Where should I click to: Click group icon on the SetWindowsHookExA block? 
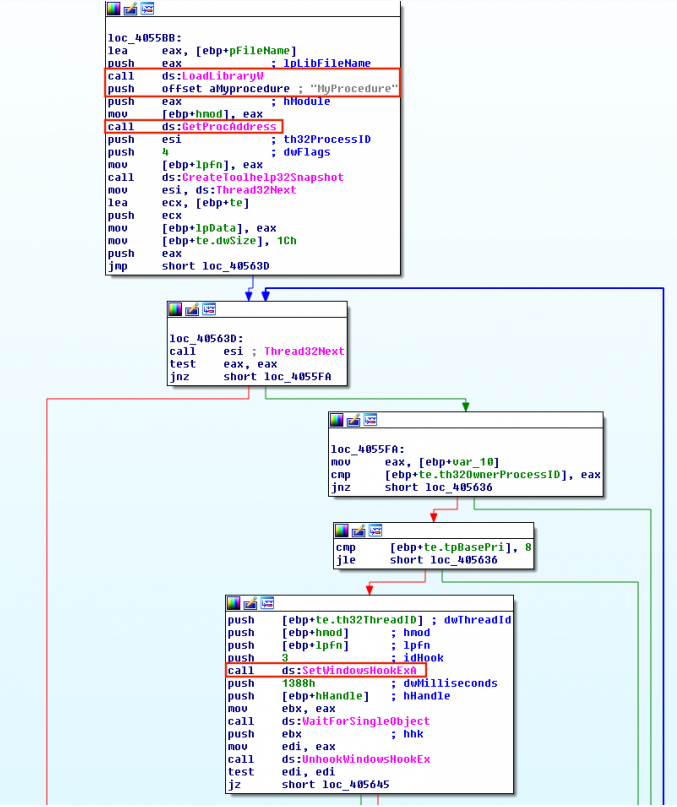267,603
